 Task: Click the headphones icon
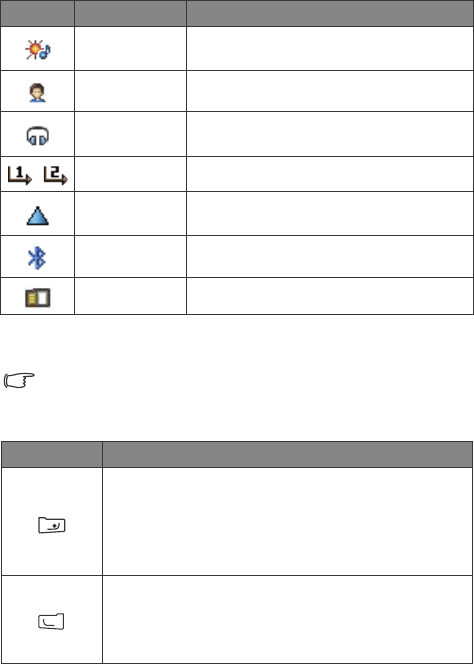point(38,136)
